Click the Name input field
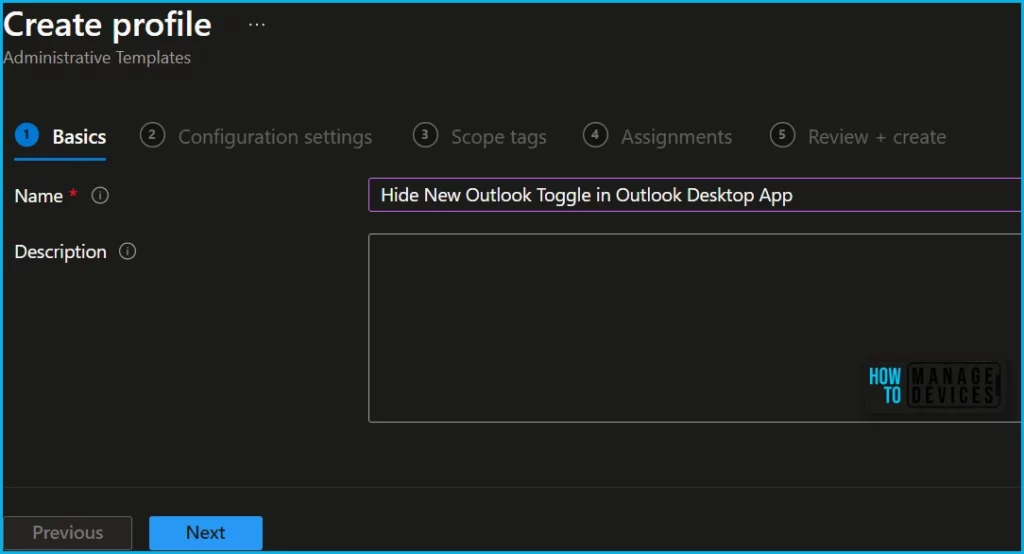Screen dimensions: 1024x554 695,195
